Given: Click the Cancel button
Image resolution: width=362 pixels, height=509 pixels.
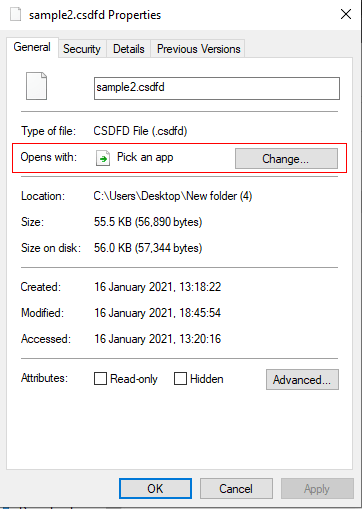Looking at the screenshot, I should pos(236,489).
